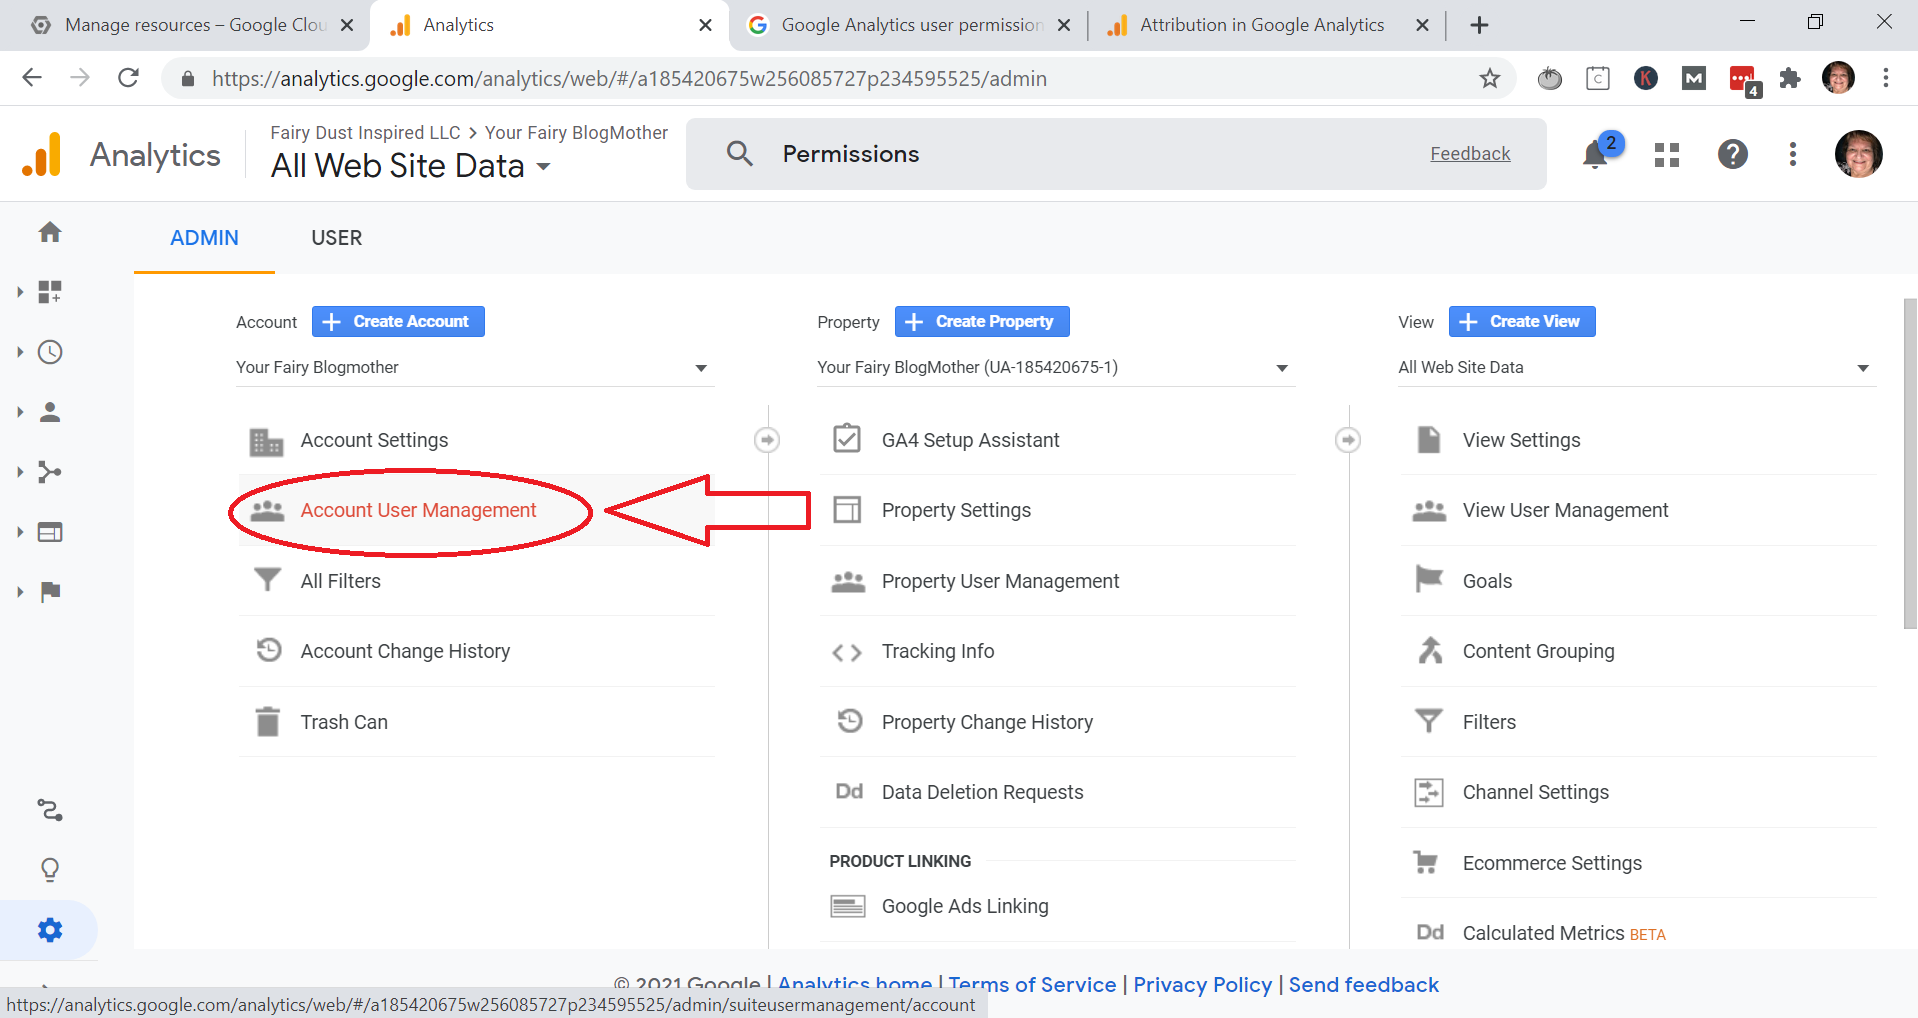Open the Acquisition arrows icon in sidebar
This screenshot has width=1918, height=1018.
(50, 472)
